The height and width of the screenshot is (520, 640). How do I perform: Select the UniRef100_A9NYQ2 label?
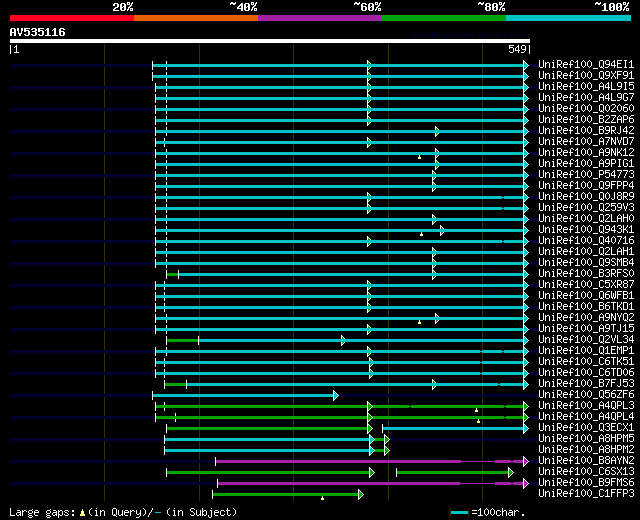586,318
